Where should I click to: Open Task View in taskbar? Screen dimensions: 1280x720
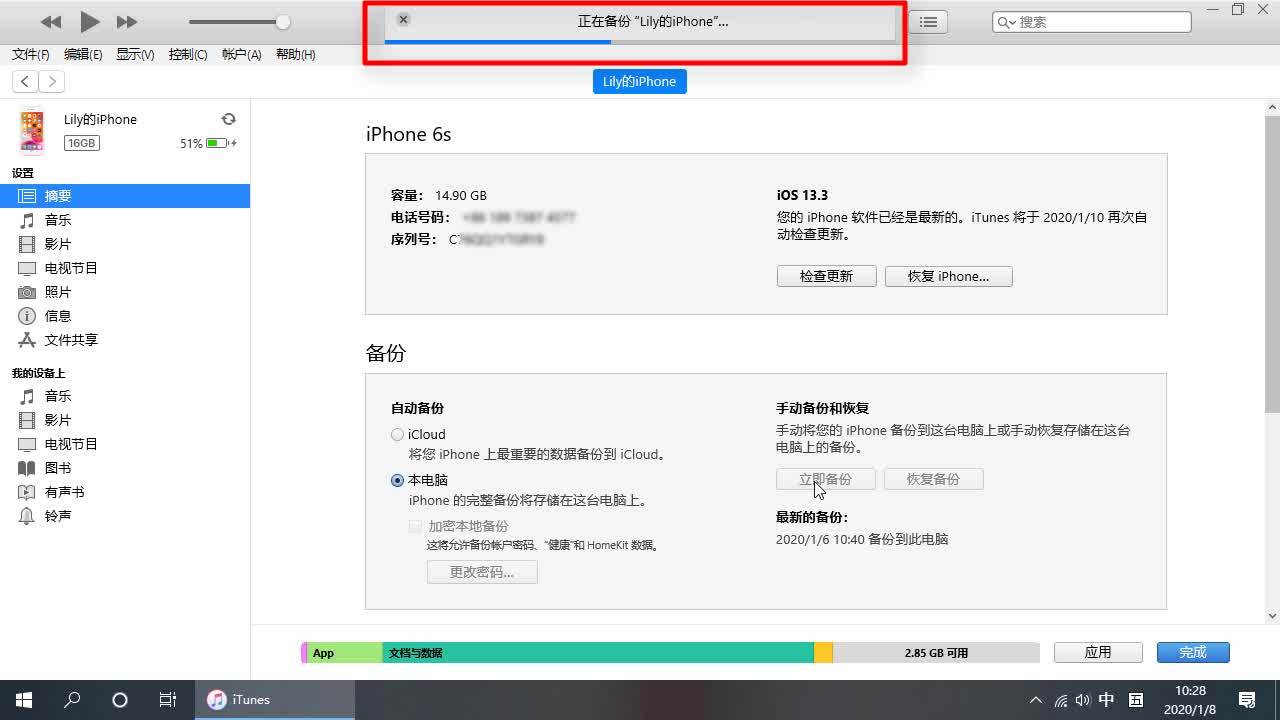tap(168, 700)
